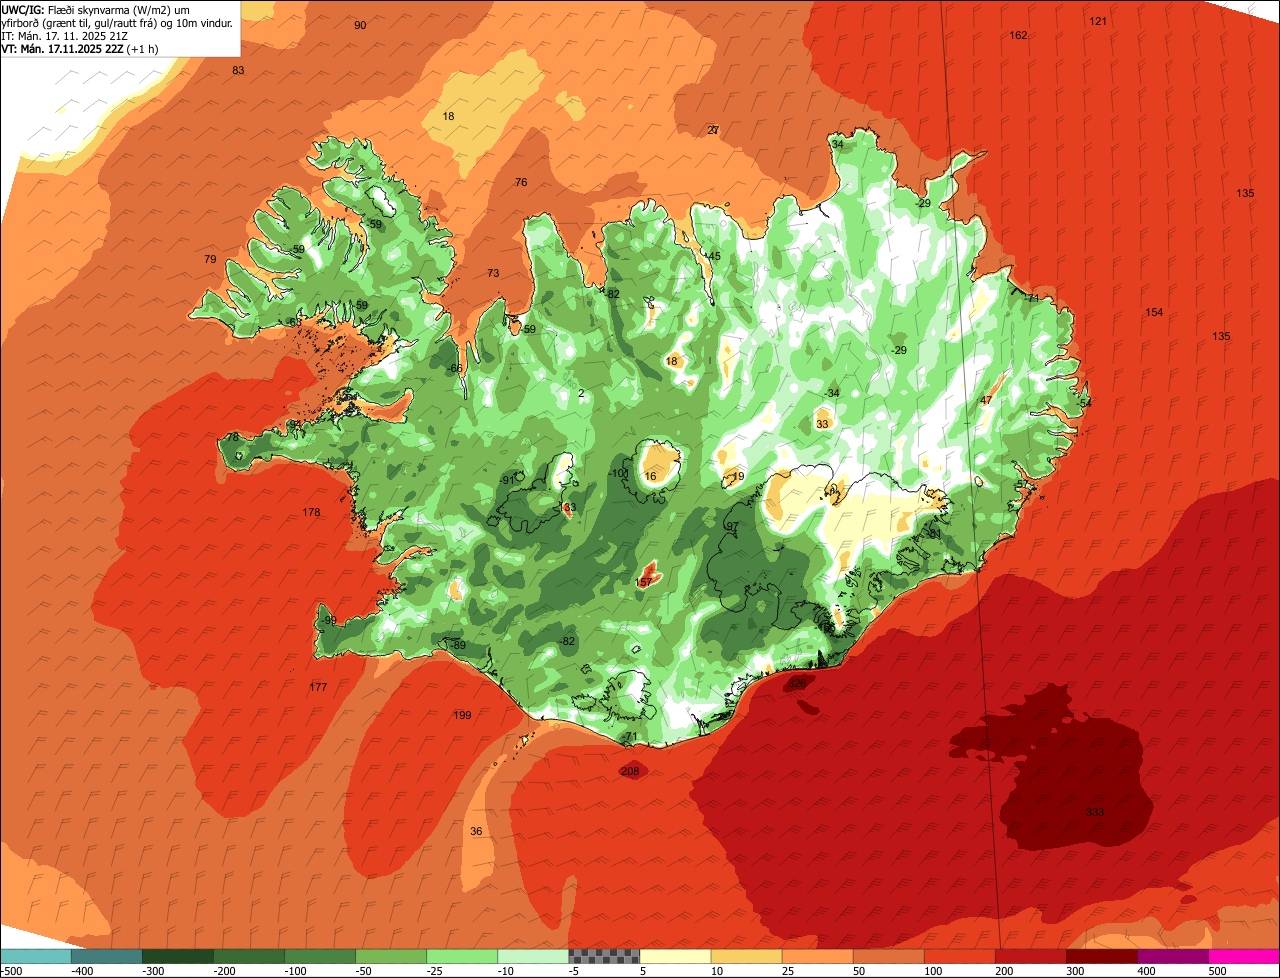The image size is (1280, 978).
Task: Pick the legend swatch between 200 and 300
Action: coord(1030,956)
